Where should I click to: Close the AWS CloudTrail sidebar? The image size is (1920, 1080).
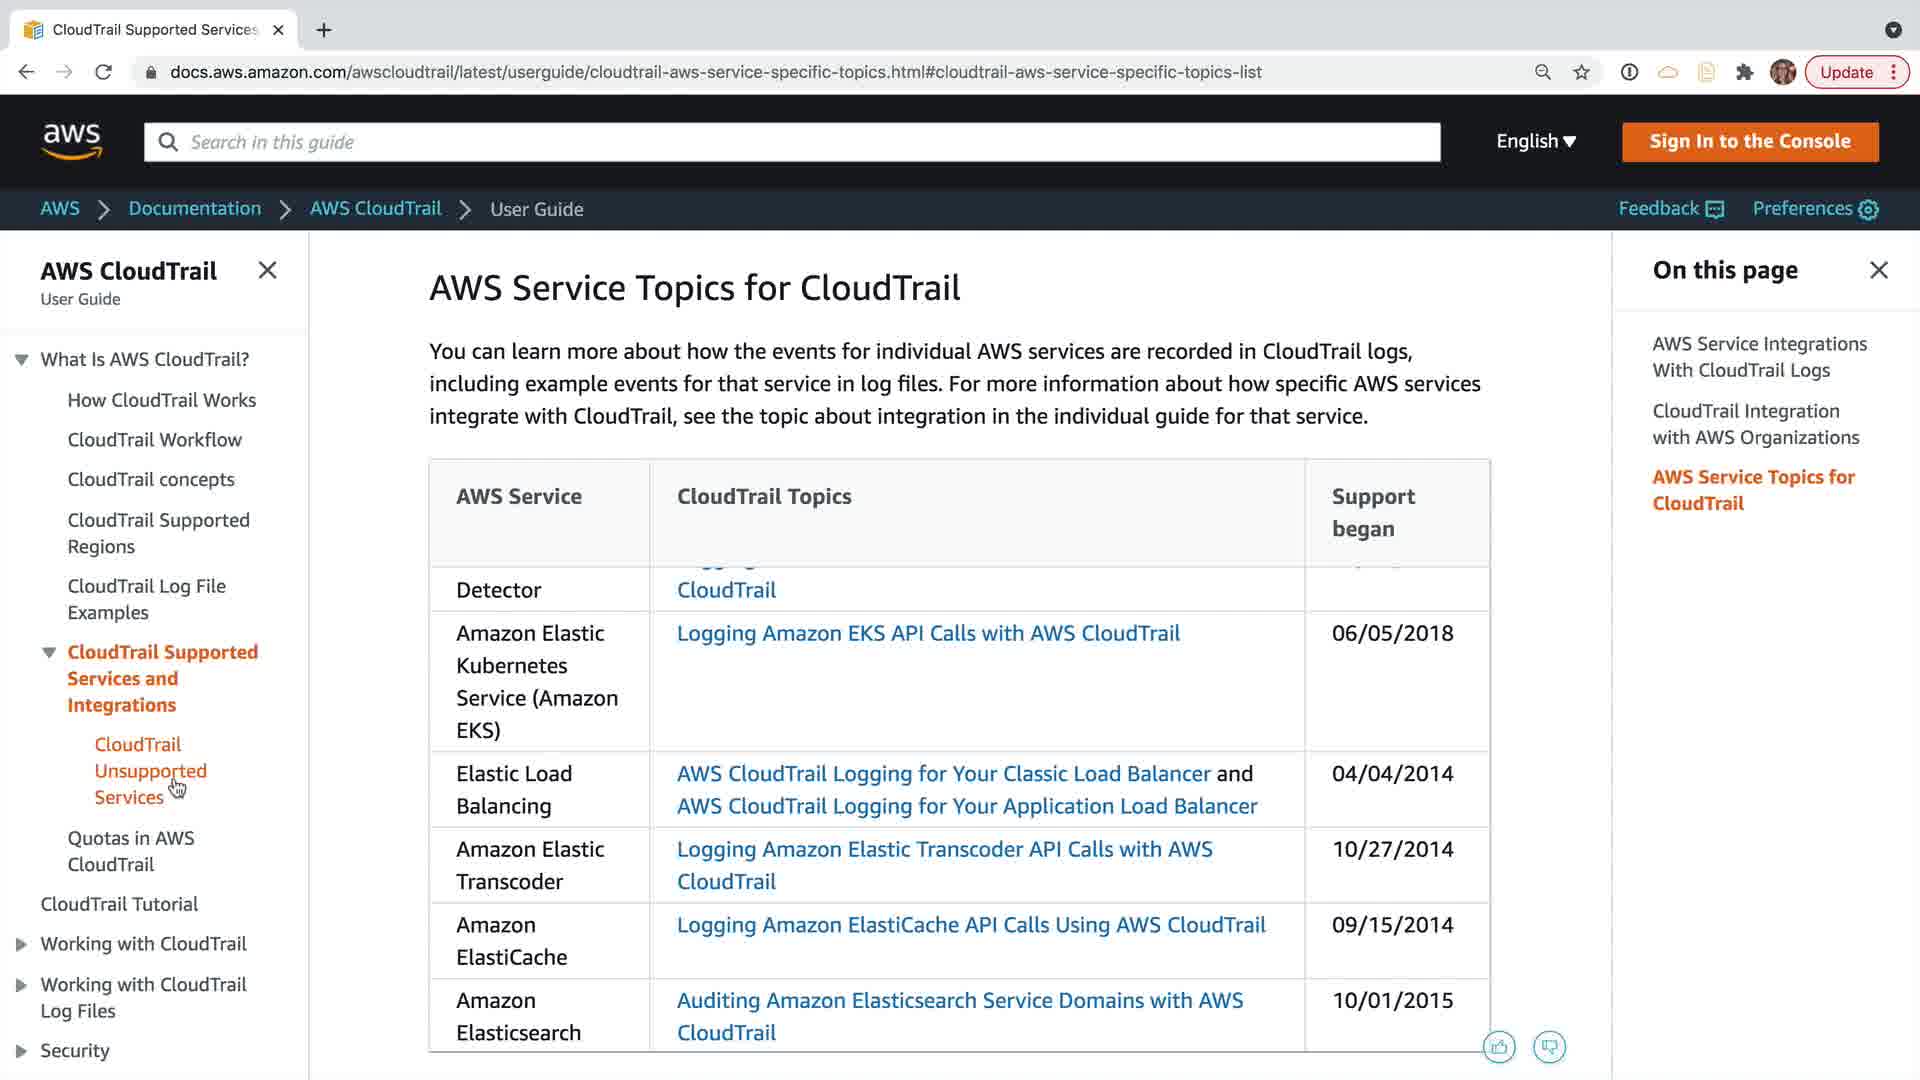267,270
